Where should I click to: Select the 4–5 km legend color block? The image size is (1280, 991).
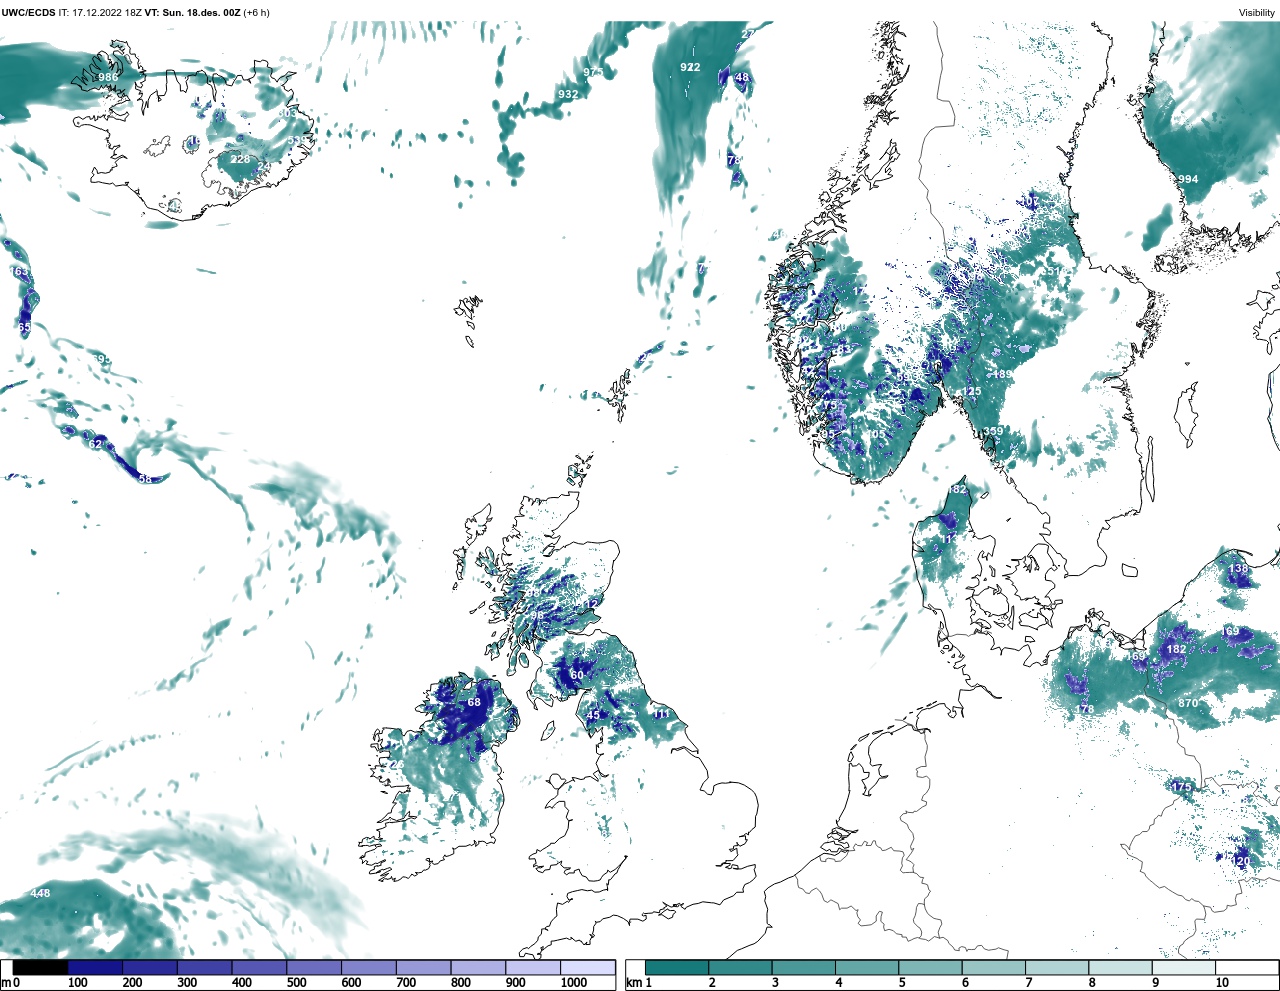coord(867,967)
